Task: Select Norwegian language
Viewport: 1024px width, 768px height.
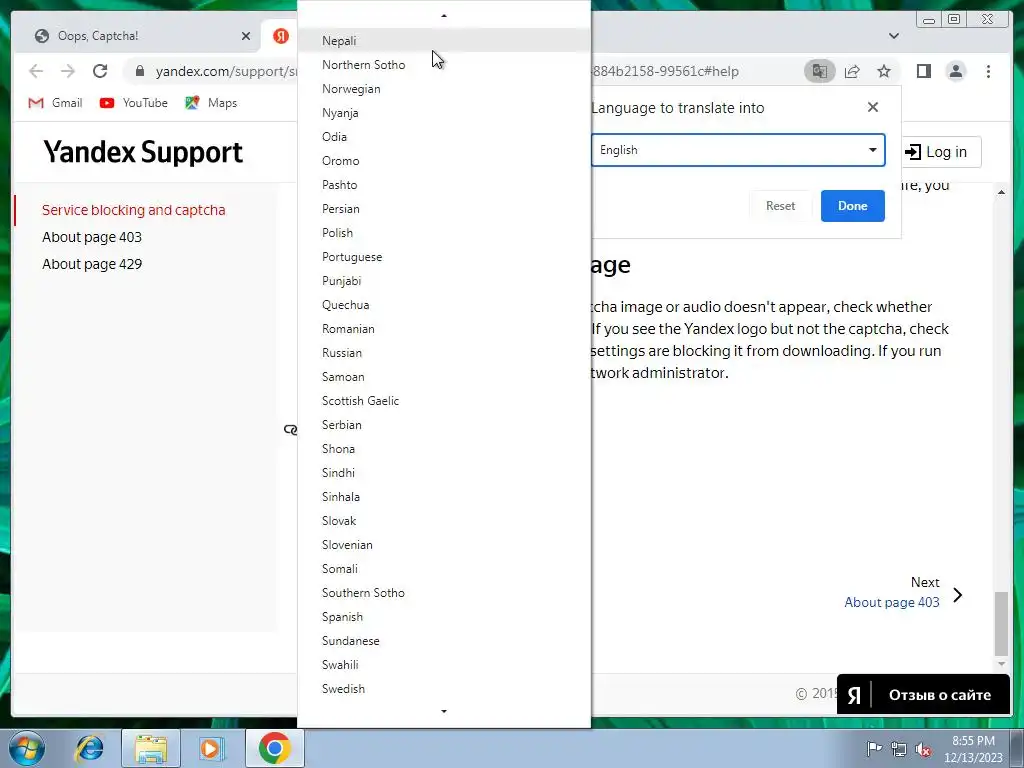Action: [x=444, y=89]
